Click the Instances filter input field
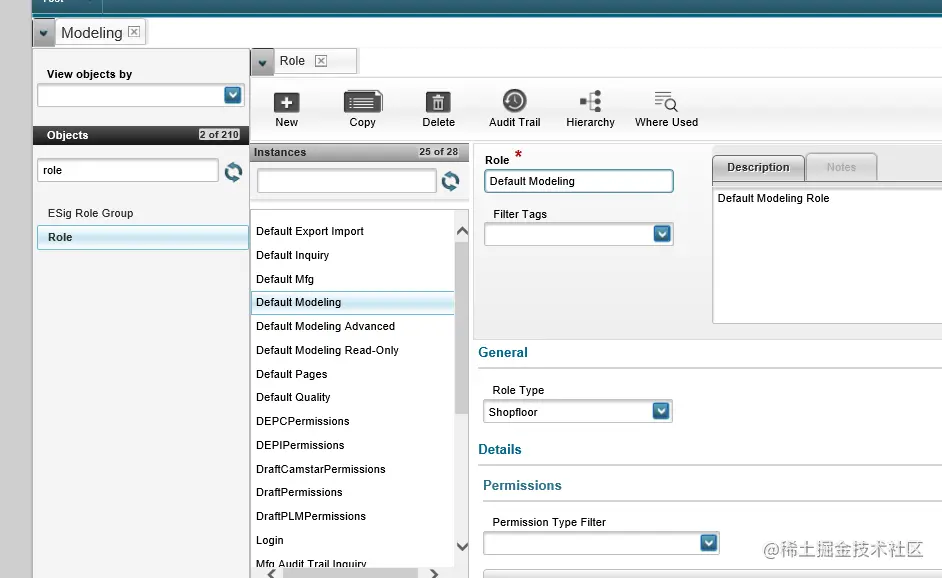This screenshot has height=578, width=942. pyautogui.click(x=347, y=180)
